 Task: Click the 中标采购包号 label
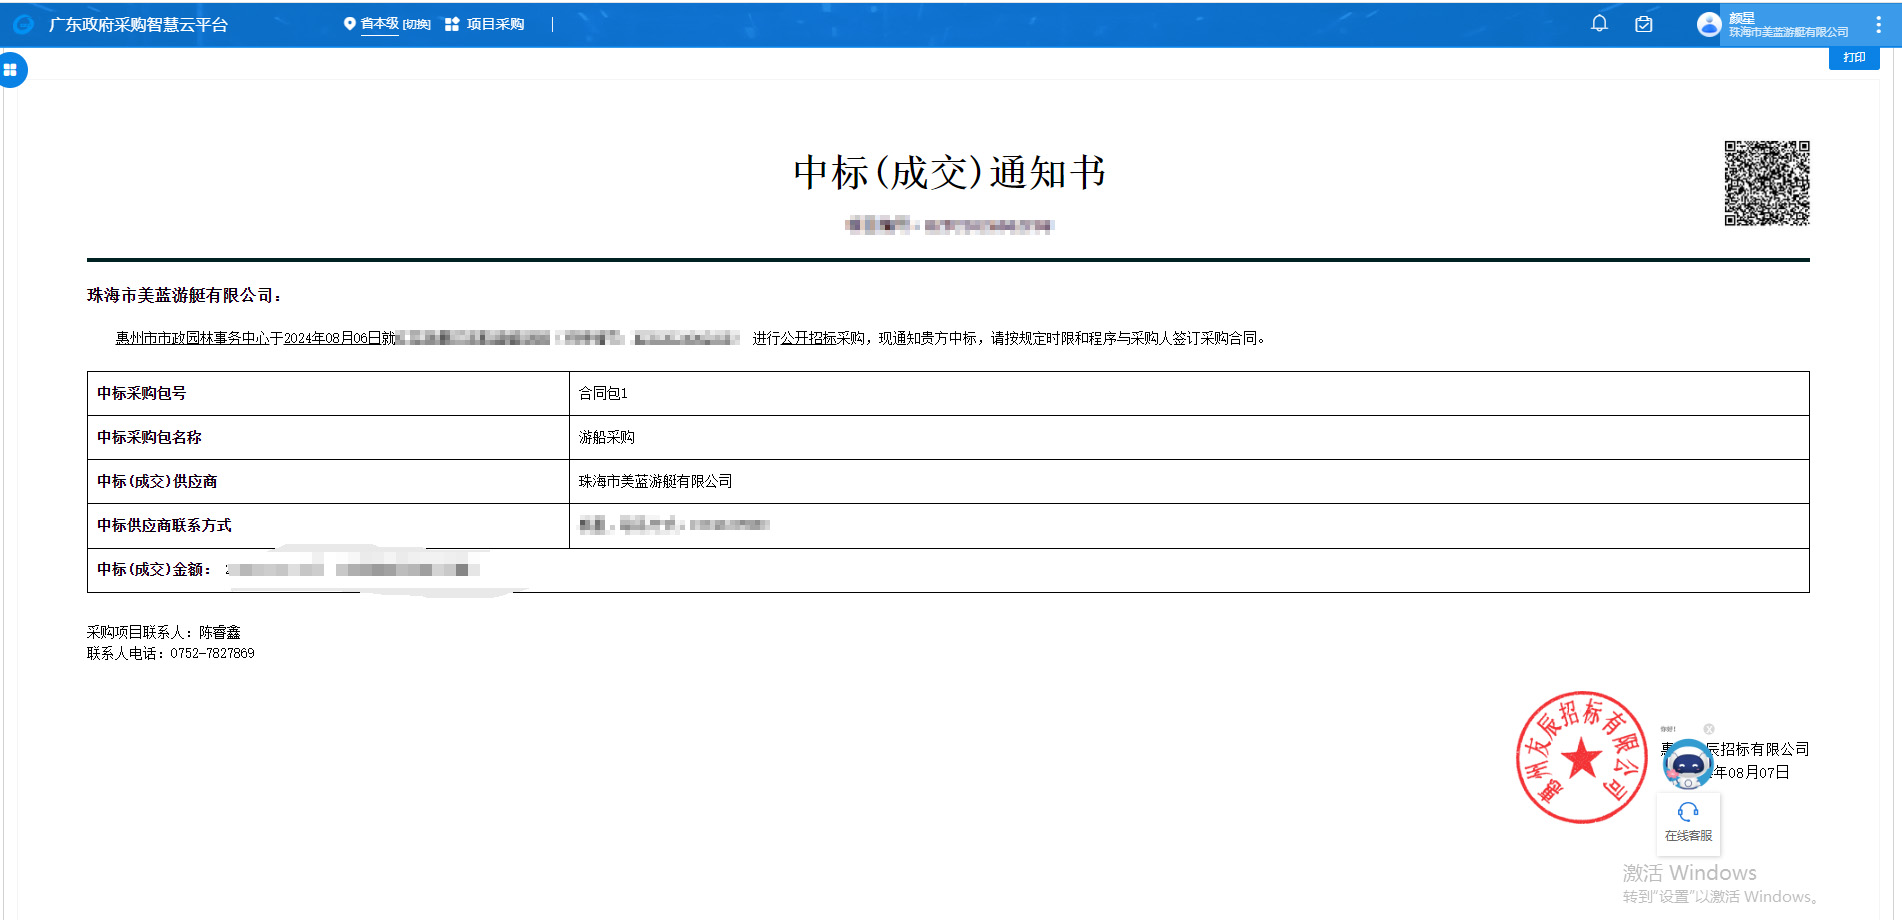pyautogui.click(x=141, y=393)
